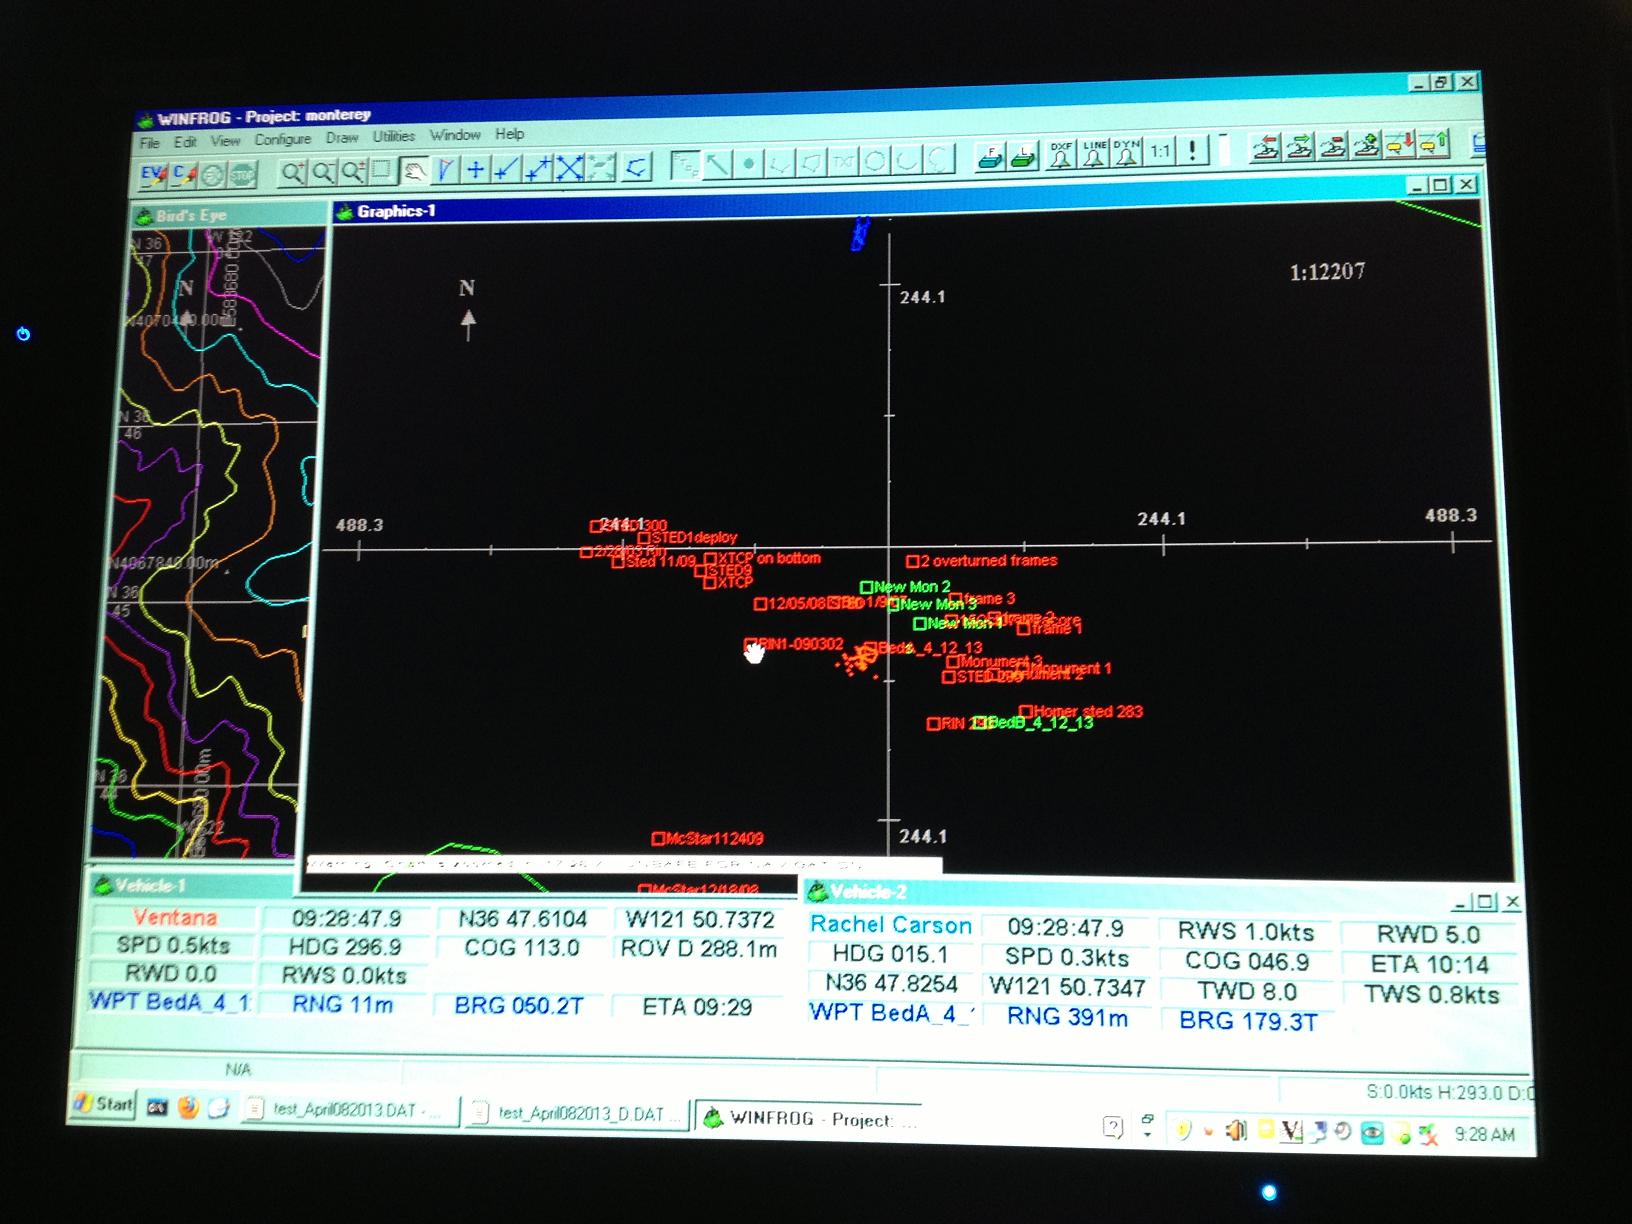
Task: Click the exclamation mark toolbar button
Action: pos(1192,151)
